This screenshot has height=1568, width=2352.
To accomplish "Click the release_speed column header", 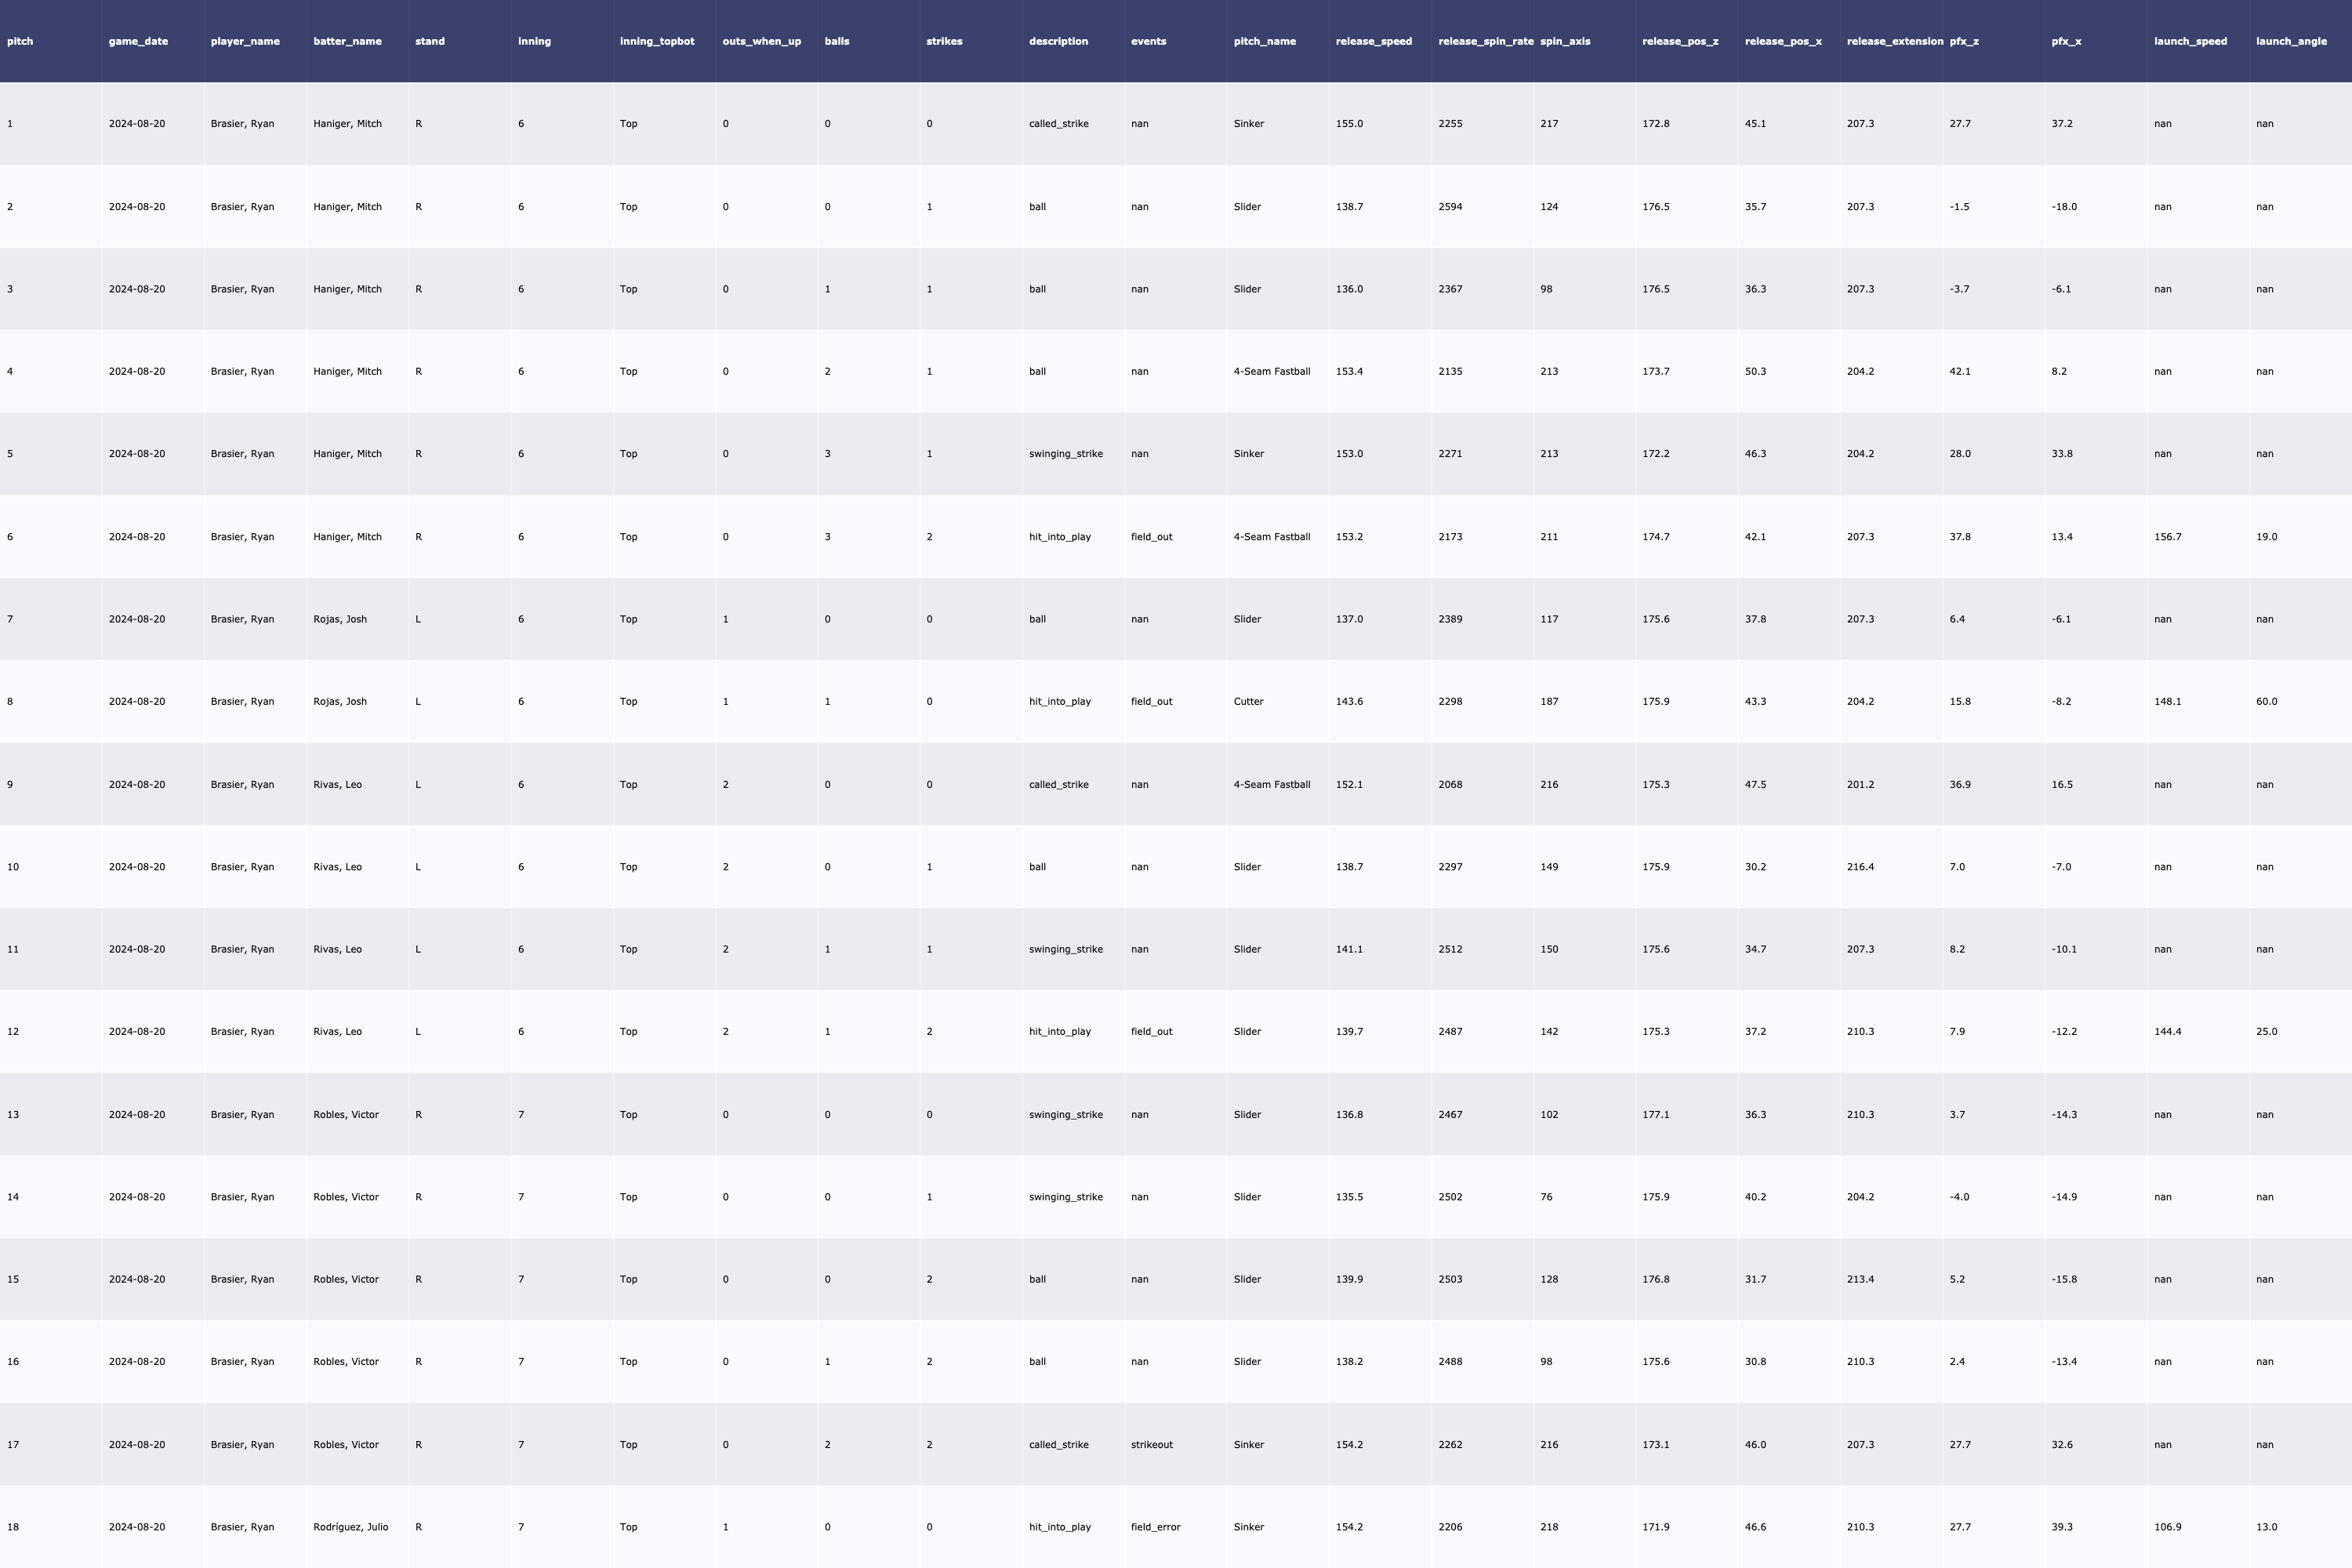I will coord(1373,41).
